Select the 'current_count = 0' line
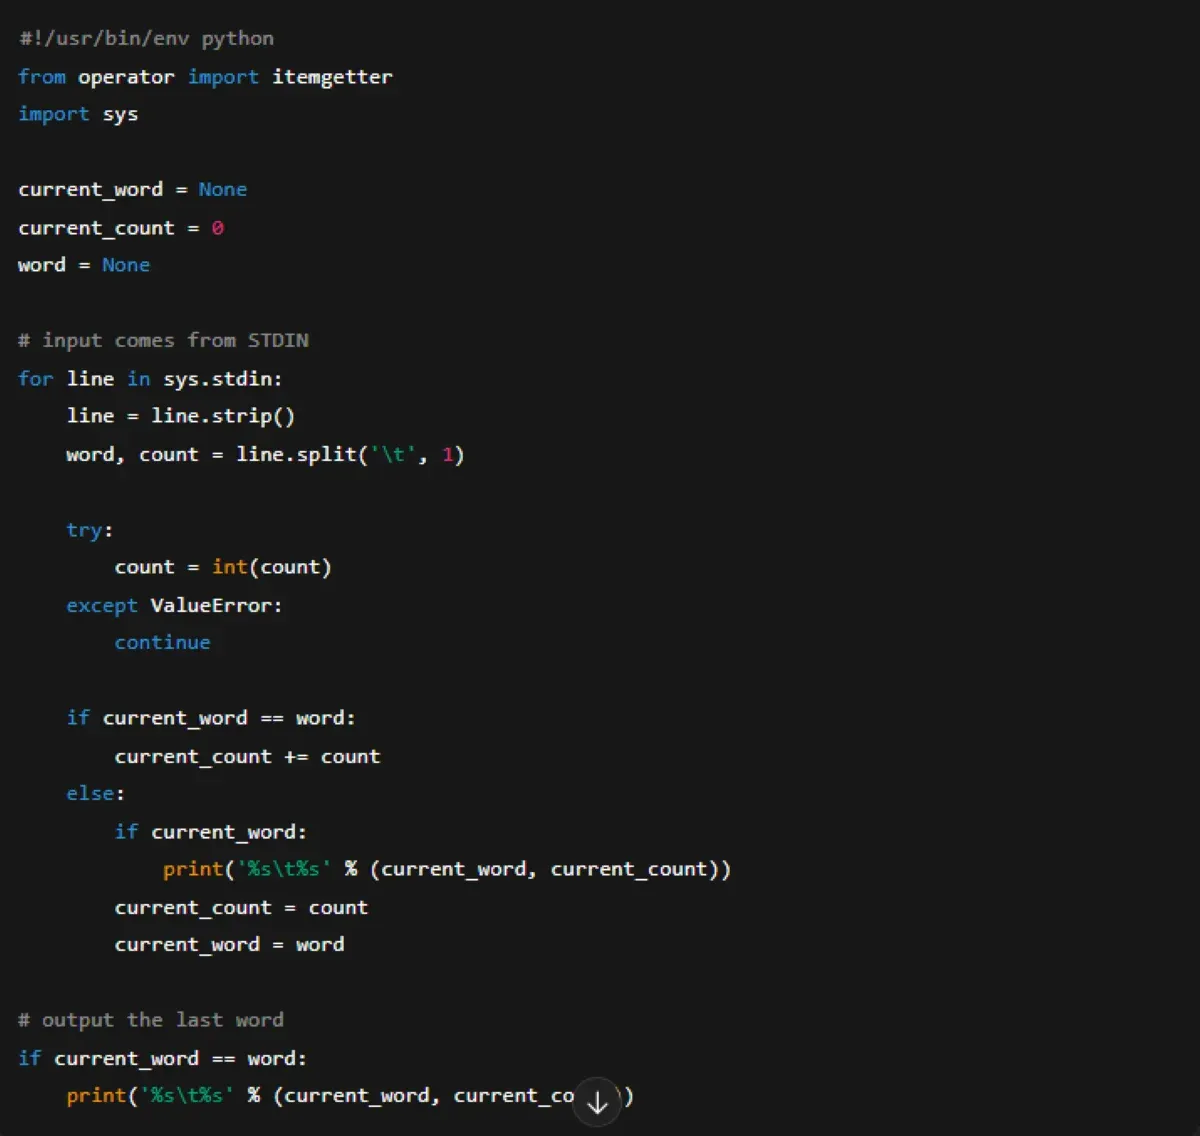 pos(121,227)
